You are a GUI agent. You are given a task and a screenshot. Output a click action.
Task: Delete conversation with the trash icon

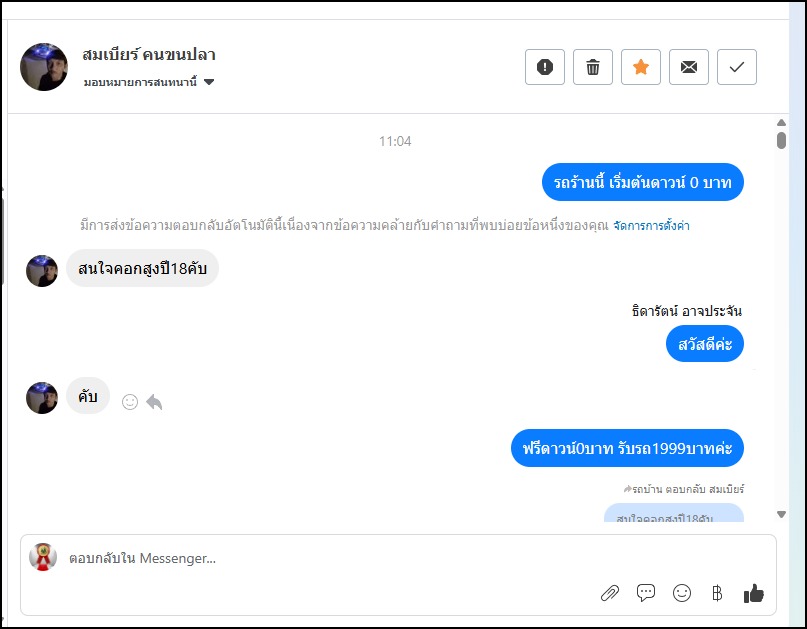tap(593, 67)
